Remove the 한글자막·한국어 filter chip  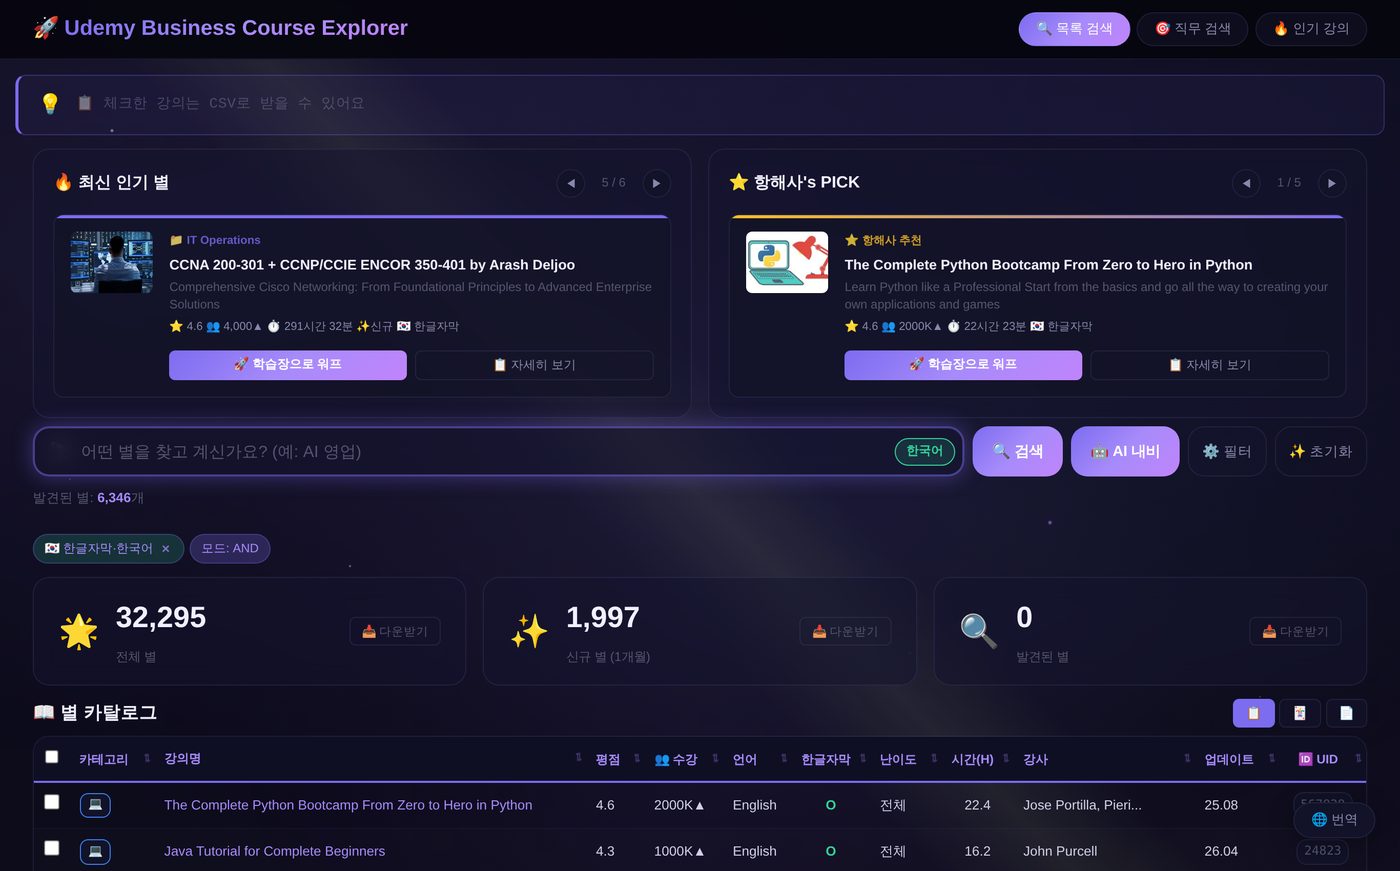point(166,549)
